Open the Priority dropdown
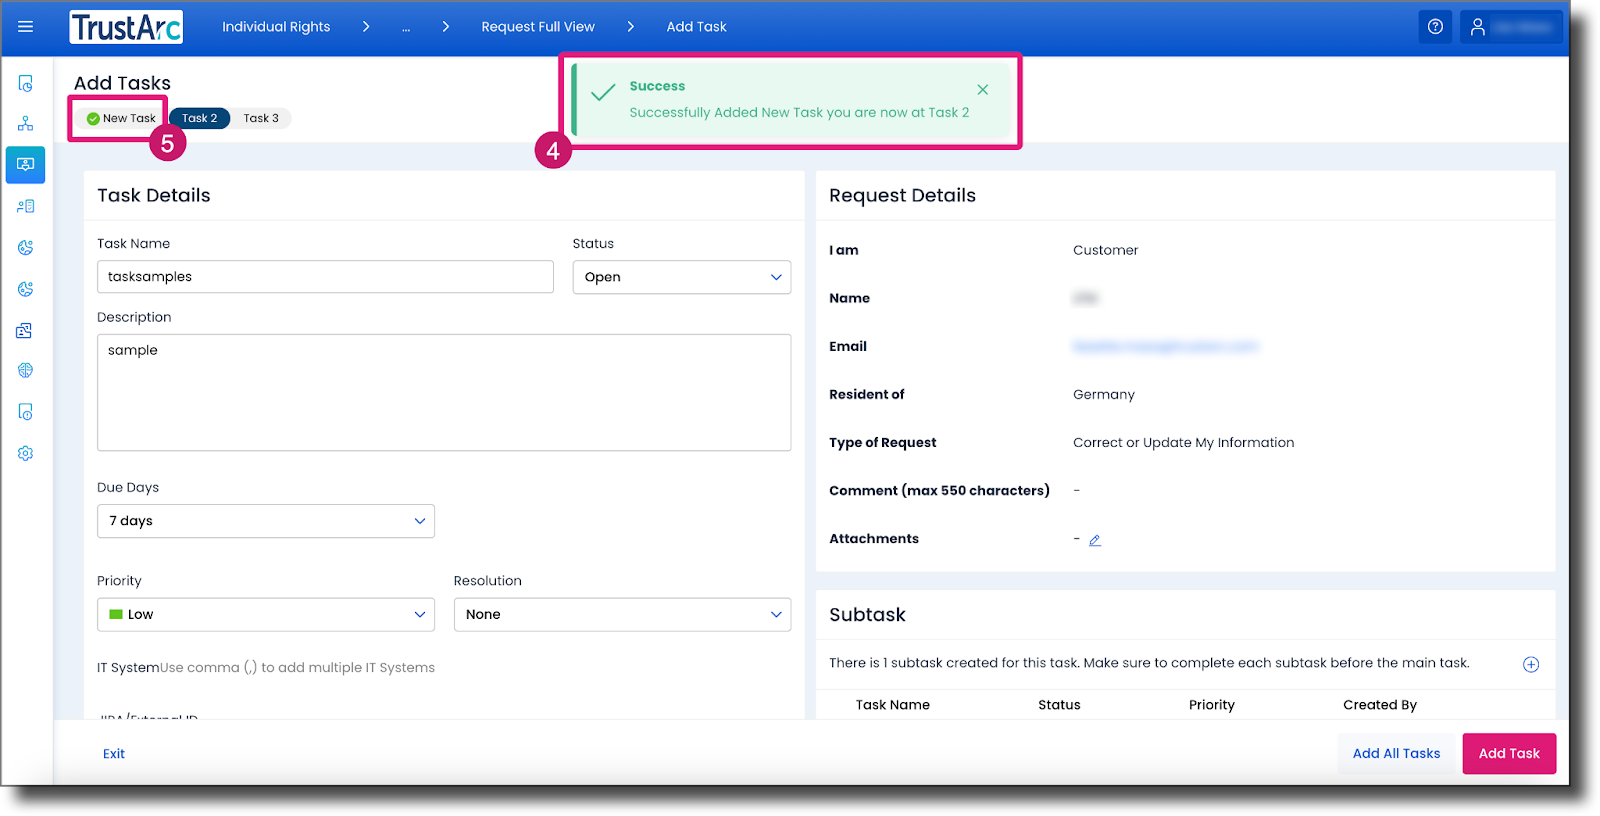This screenshot has height=816, width=1600. click(x=266, y=614)
